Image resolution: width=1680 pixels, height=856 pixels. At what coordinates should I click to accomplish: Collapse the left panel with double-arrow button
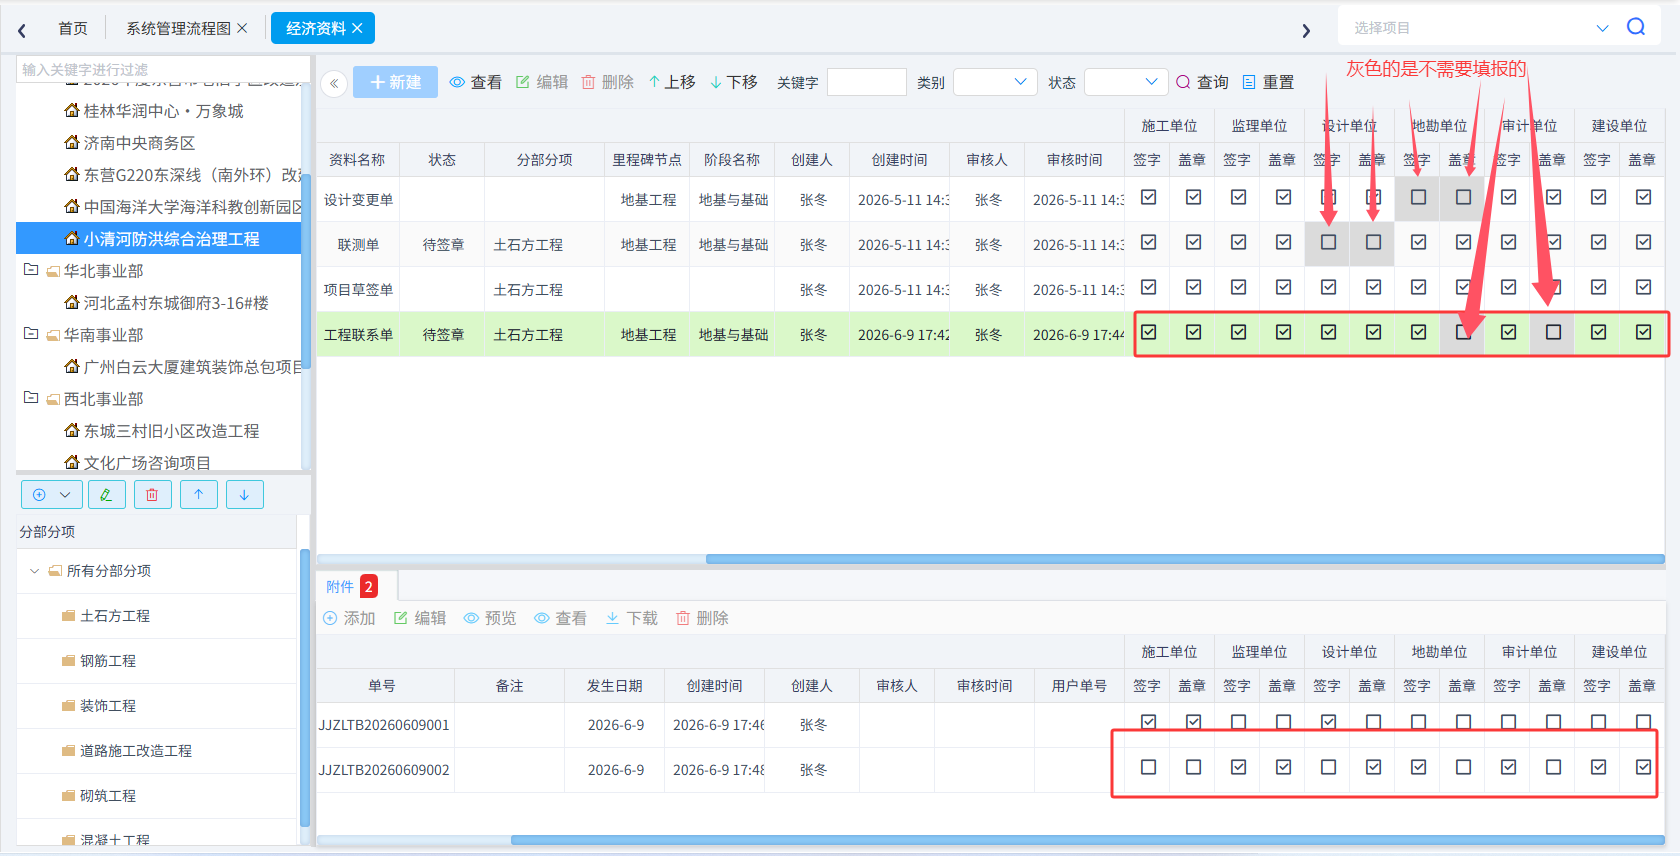(334, 83)
